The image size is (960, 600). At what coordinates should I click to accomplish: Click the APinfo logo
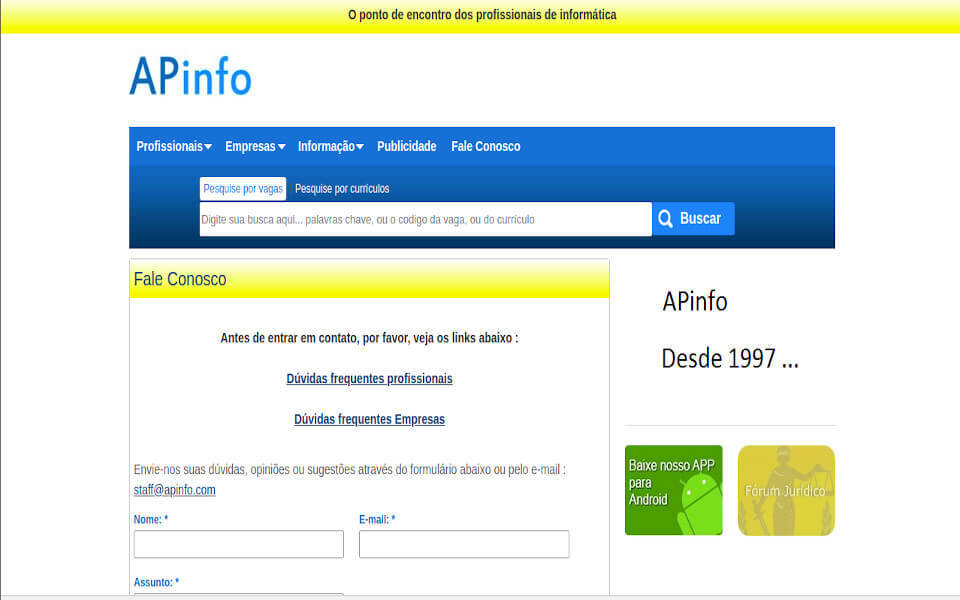pos(190,76)
